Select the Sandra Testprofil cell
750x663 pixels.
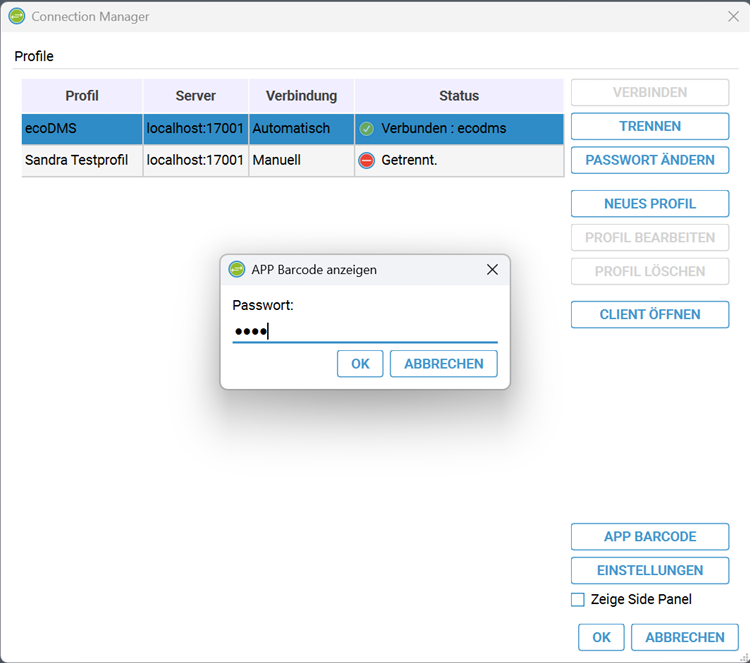click(x=82, y=160)
